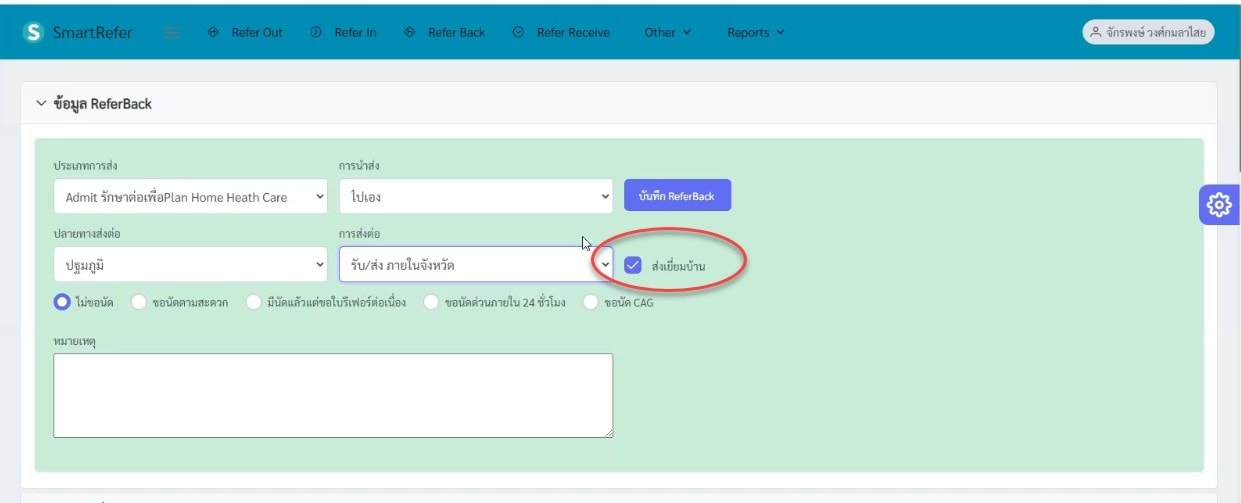Collapse the ข้อมูล ReferBack section
Screen dimensions: 1241x503
point(41,104)
